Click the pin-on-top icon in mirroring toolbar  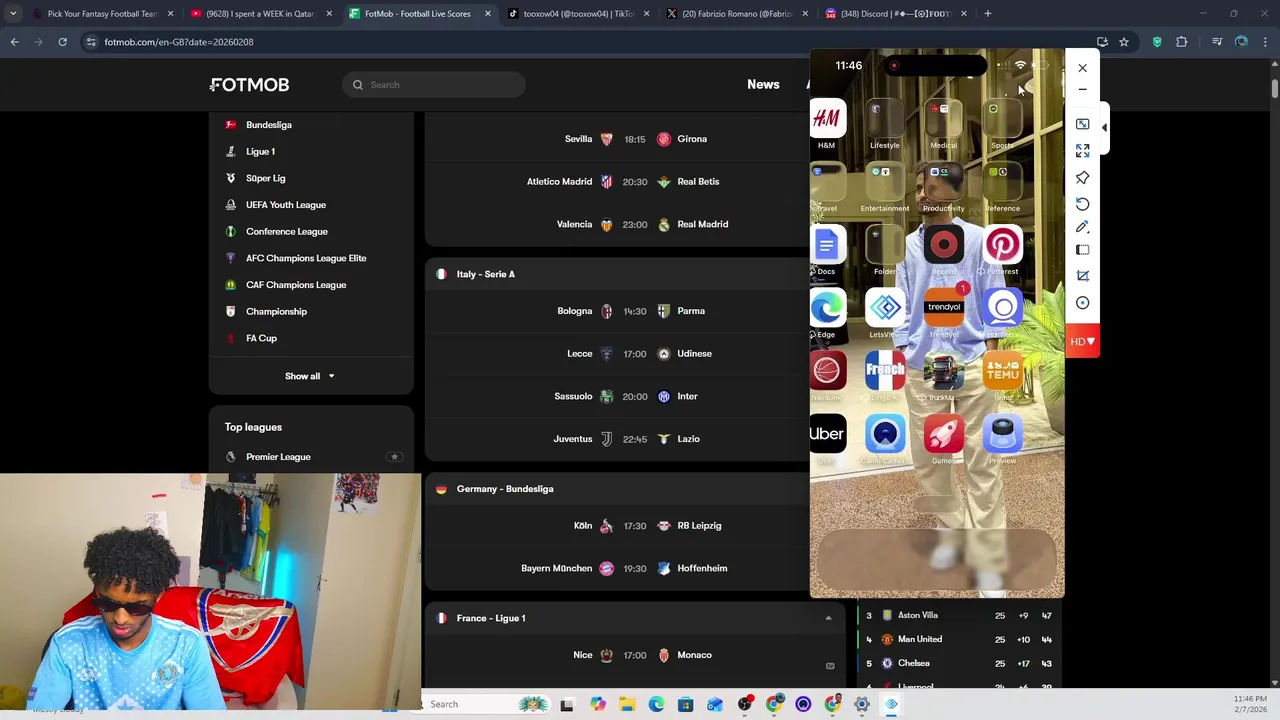(x=1082, y=177)
